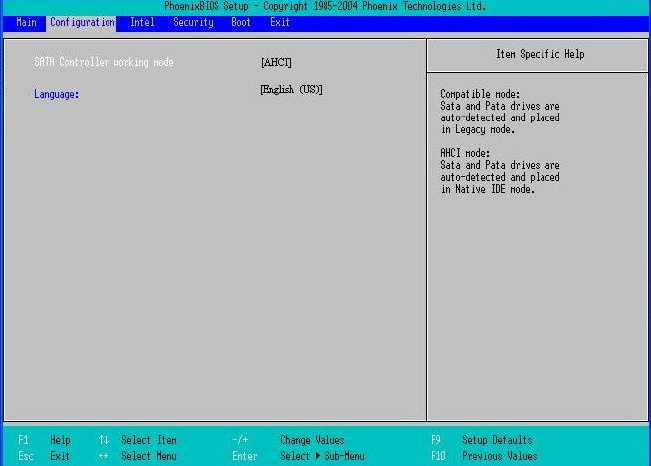Screen dimensions: 651x466
Task: Click the Enter key legend
Action: 245,456
